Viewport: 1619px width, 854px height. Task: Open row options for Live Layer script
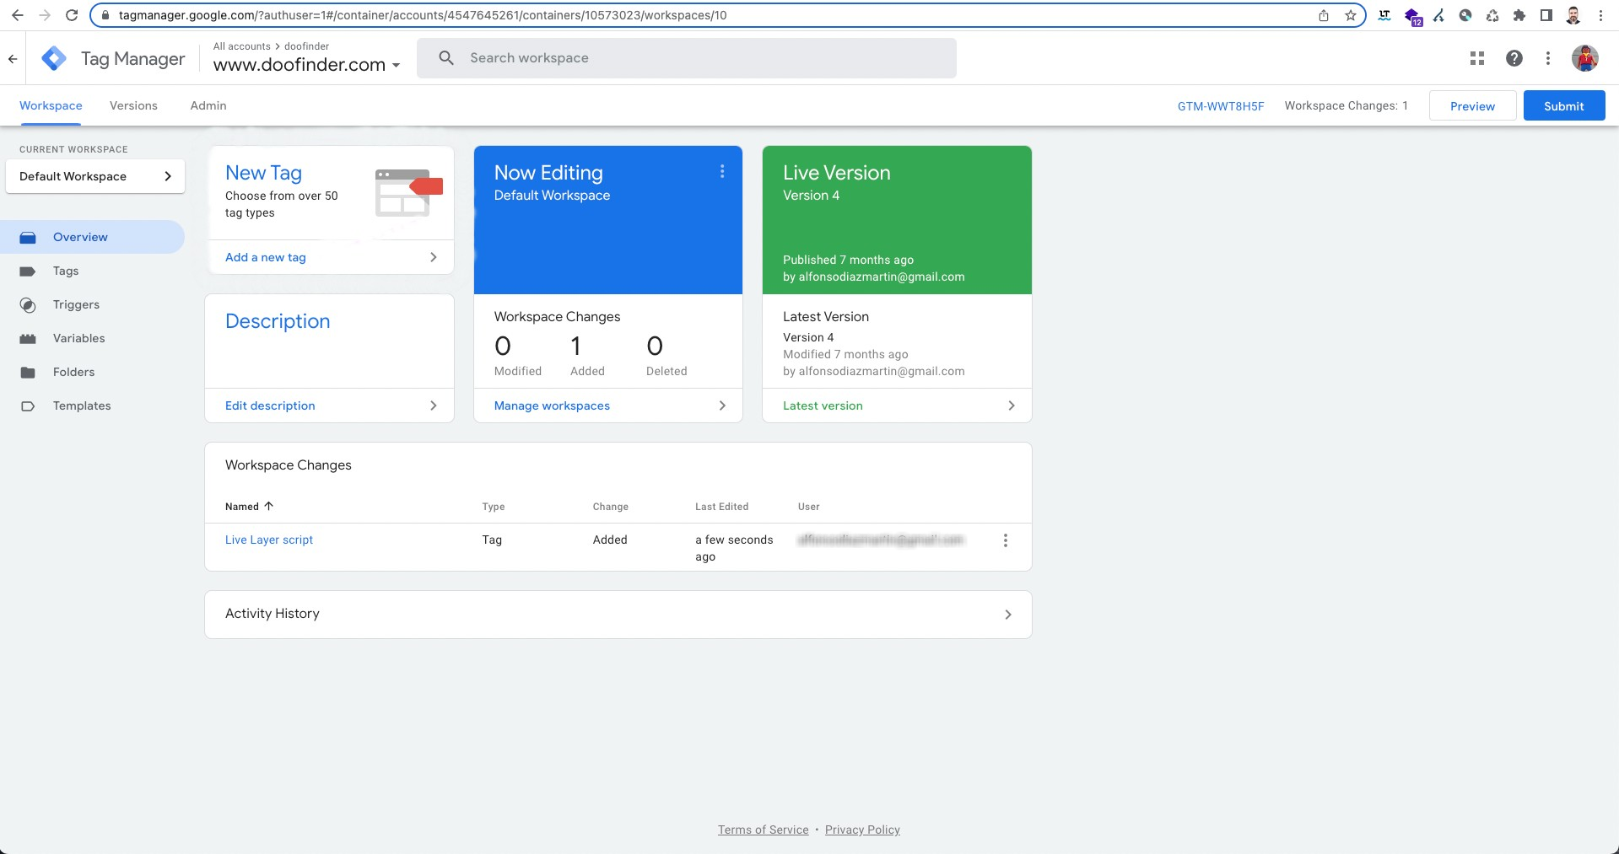[1005, 540]
